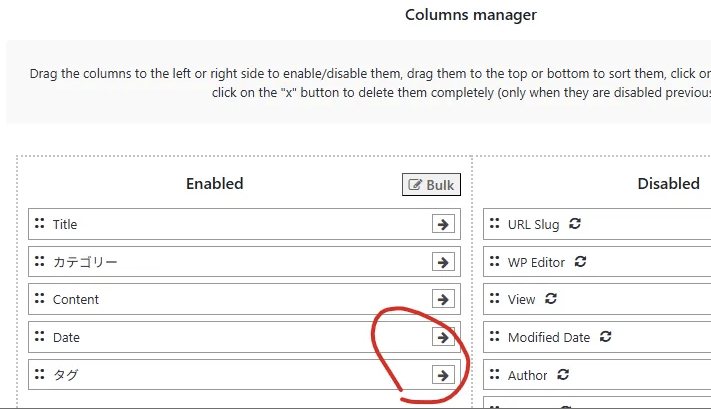
Task: Grab the drag handle of Title column
Action: (x=39, y=224)
